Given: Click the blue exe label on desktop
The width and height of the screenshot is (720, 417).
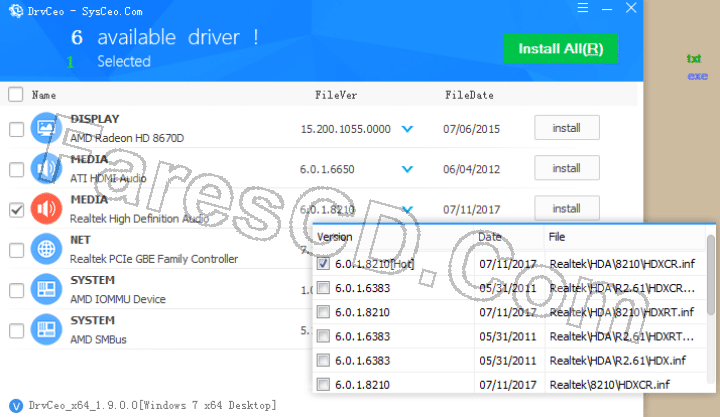Looking at the screenshot, I should click(x=698, y=76).
